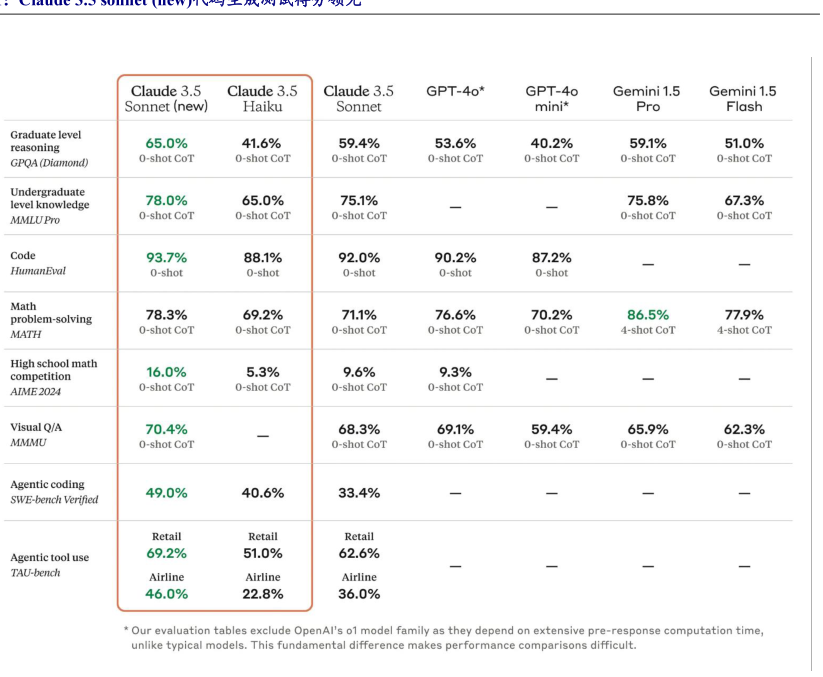Select the Gemini 1.5 Pro column header

coord(646,98)
